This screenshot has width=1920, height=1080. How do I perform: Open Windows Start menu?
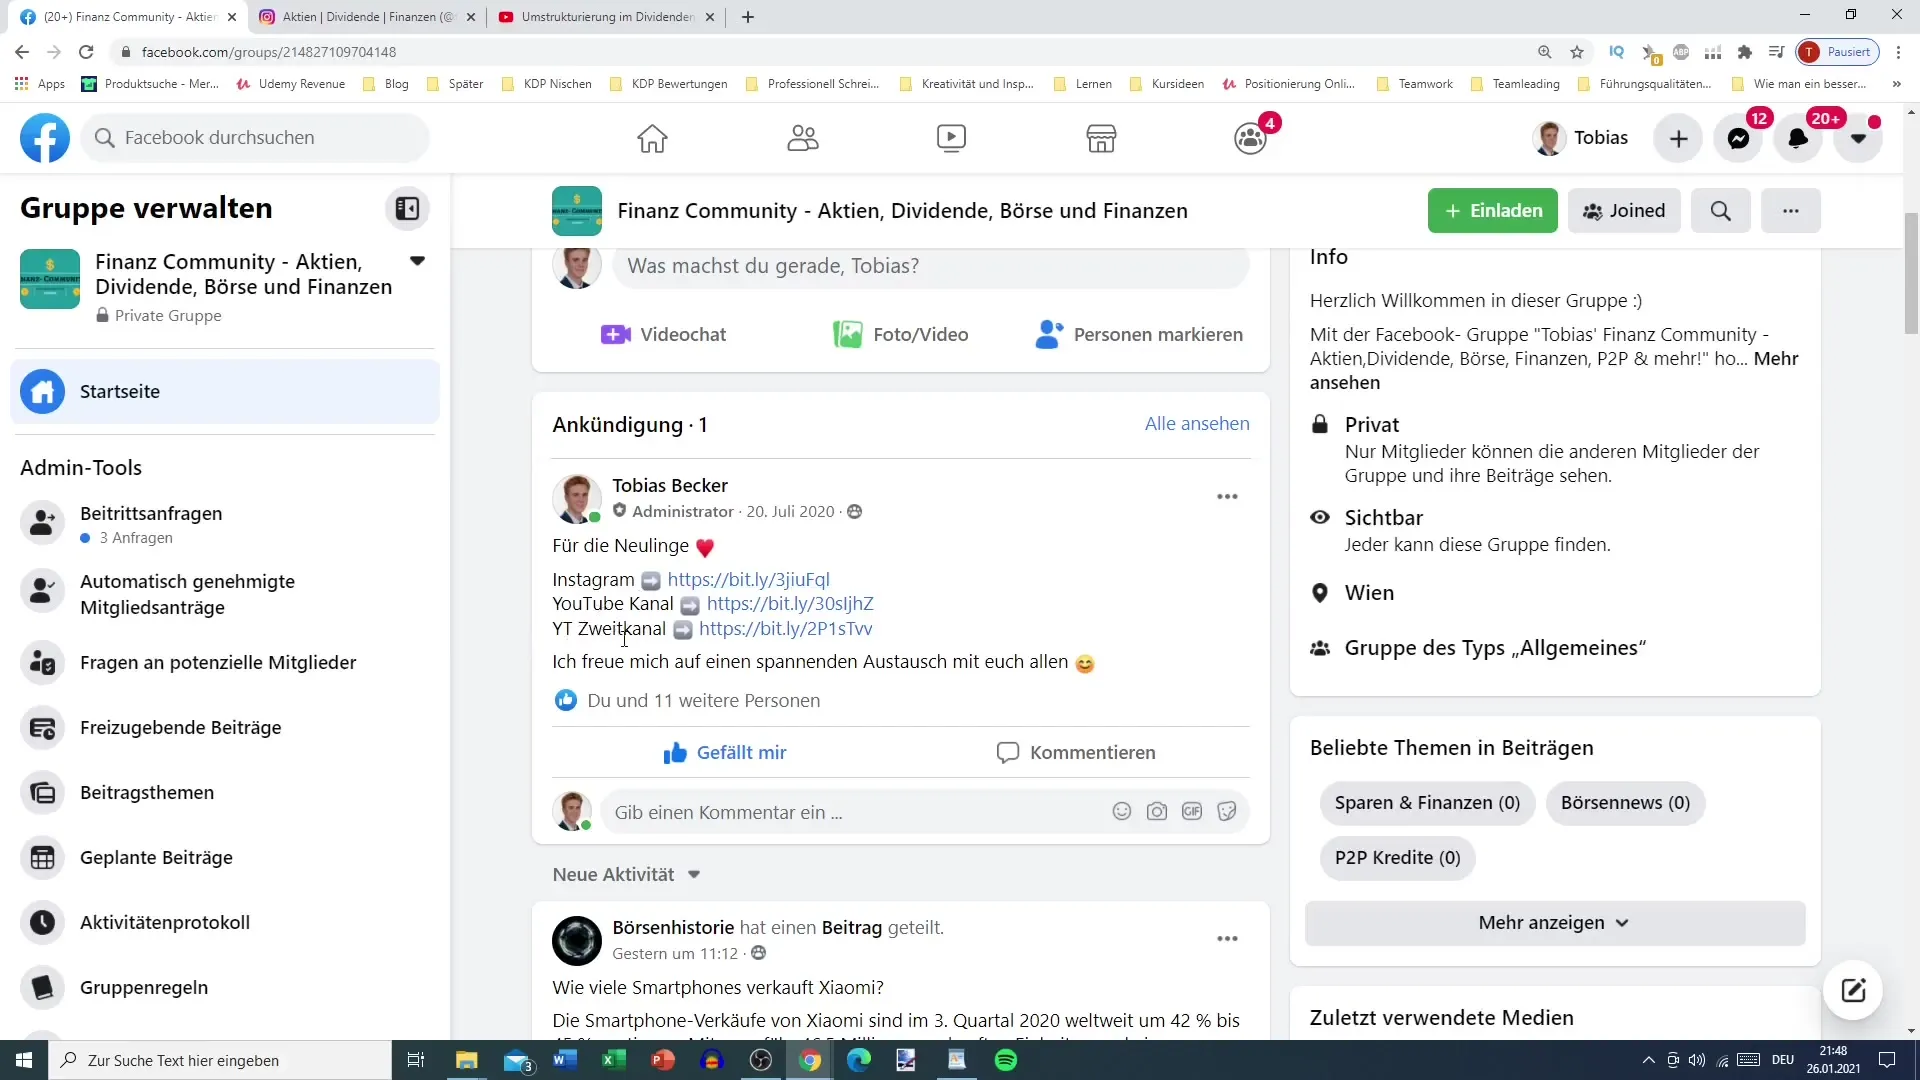tap(24, 1060)
